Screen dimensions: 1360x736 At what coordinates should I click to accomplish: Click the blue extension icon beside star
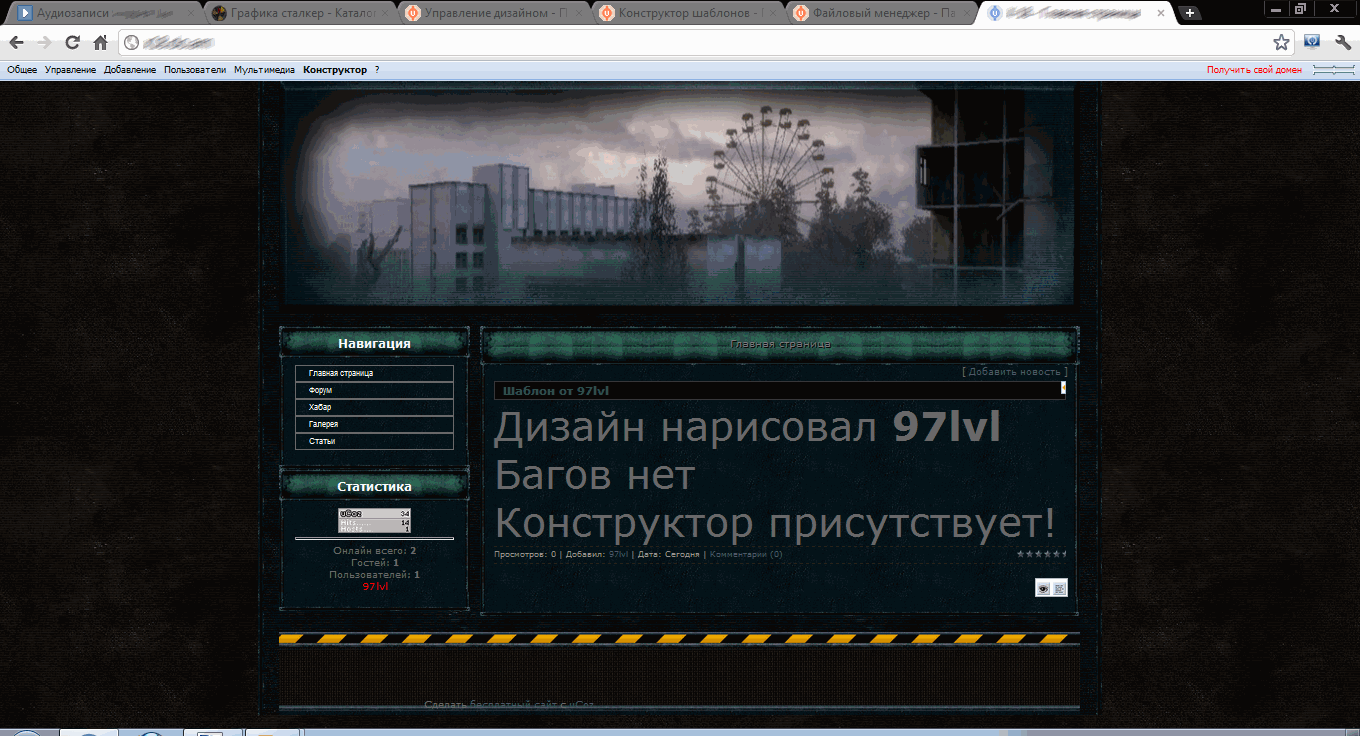point(1313,42)
